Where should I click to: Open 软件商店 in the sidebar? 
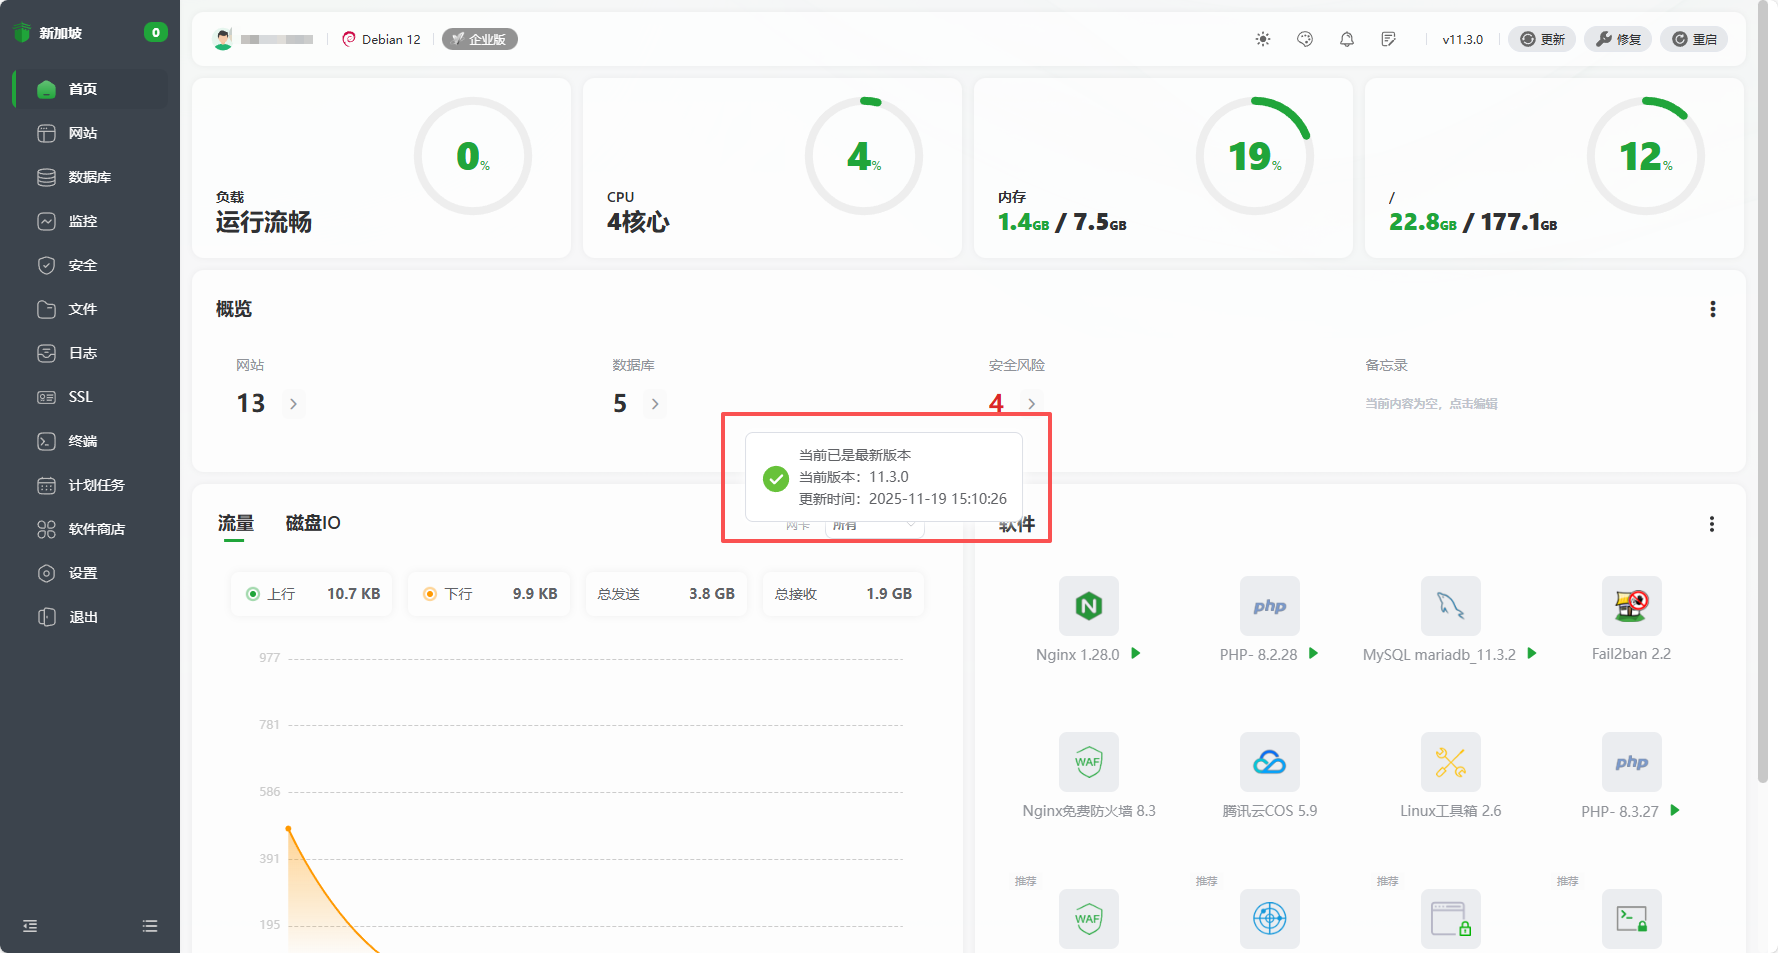coord(96,529)
